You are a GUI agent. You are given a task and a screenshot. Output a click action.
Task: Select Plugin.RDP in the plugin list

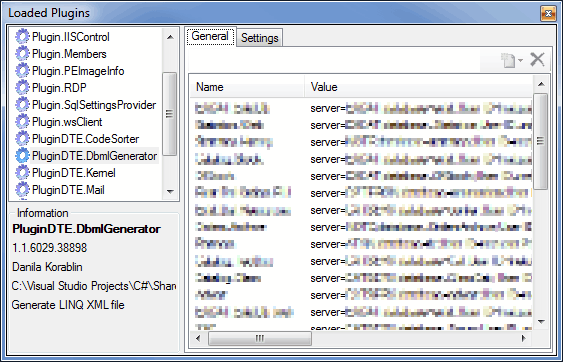tap(59, 88)
